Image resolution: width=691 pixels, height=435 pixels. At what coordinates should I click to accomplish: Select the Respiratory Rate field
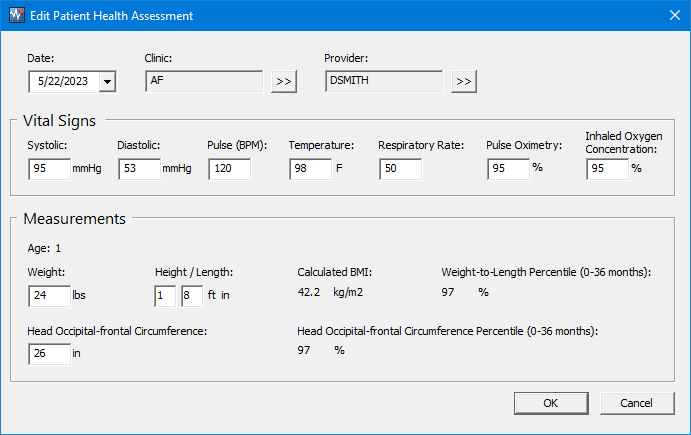point(400,169)
